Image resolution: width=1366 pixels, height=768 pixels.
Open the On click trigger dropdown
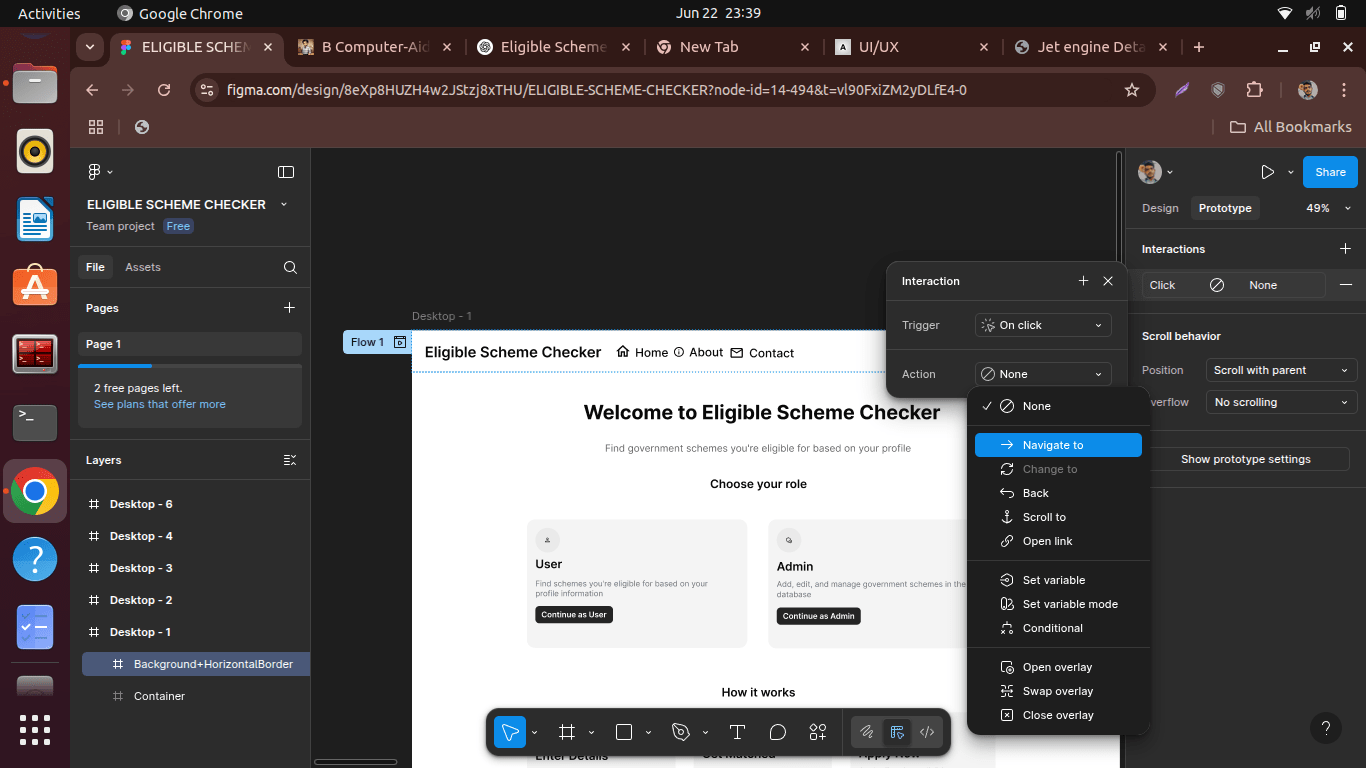tap(1043, 325)
